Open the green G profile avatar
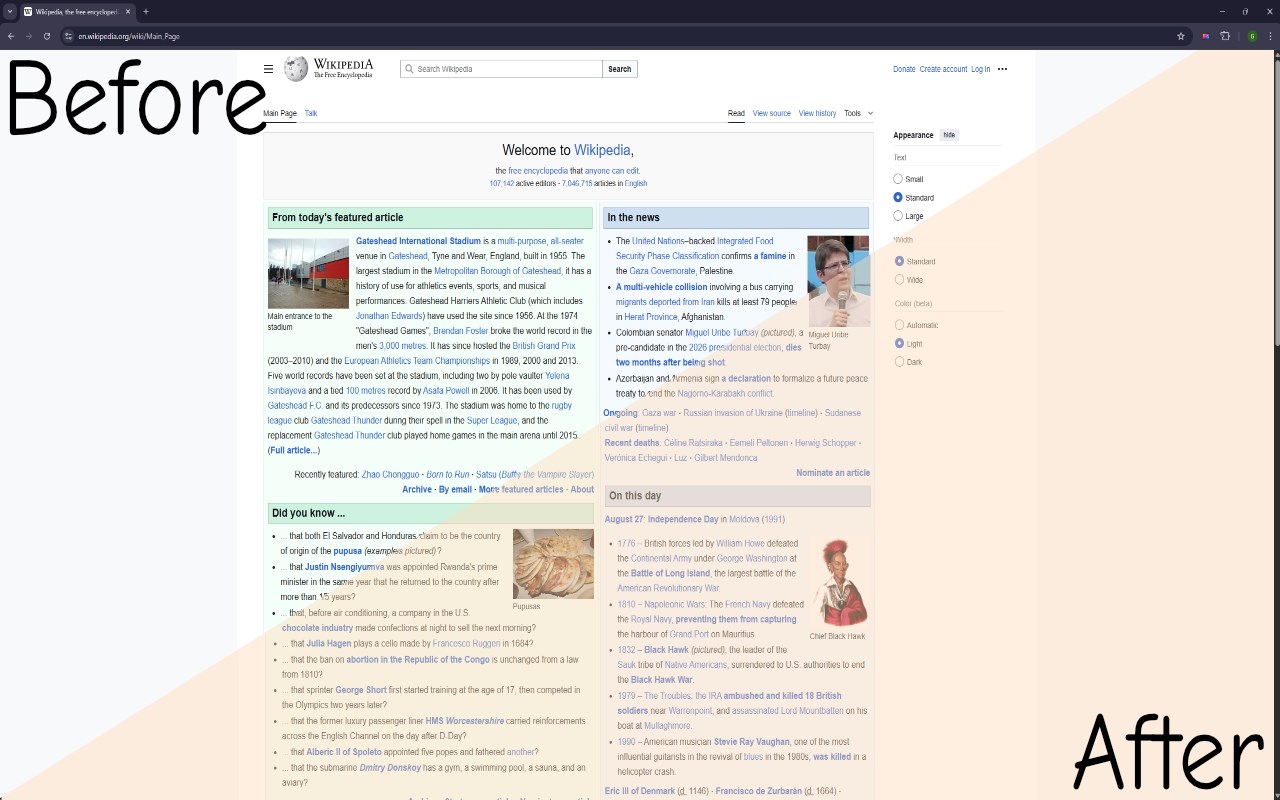 pos(1252,36)
